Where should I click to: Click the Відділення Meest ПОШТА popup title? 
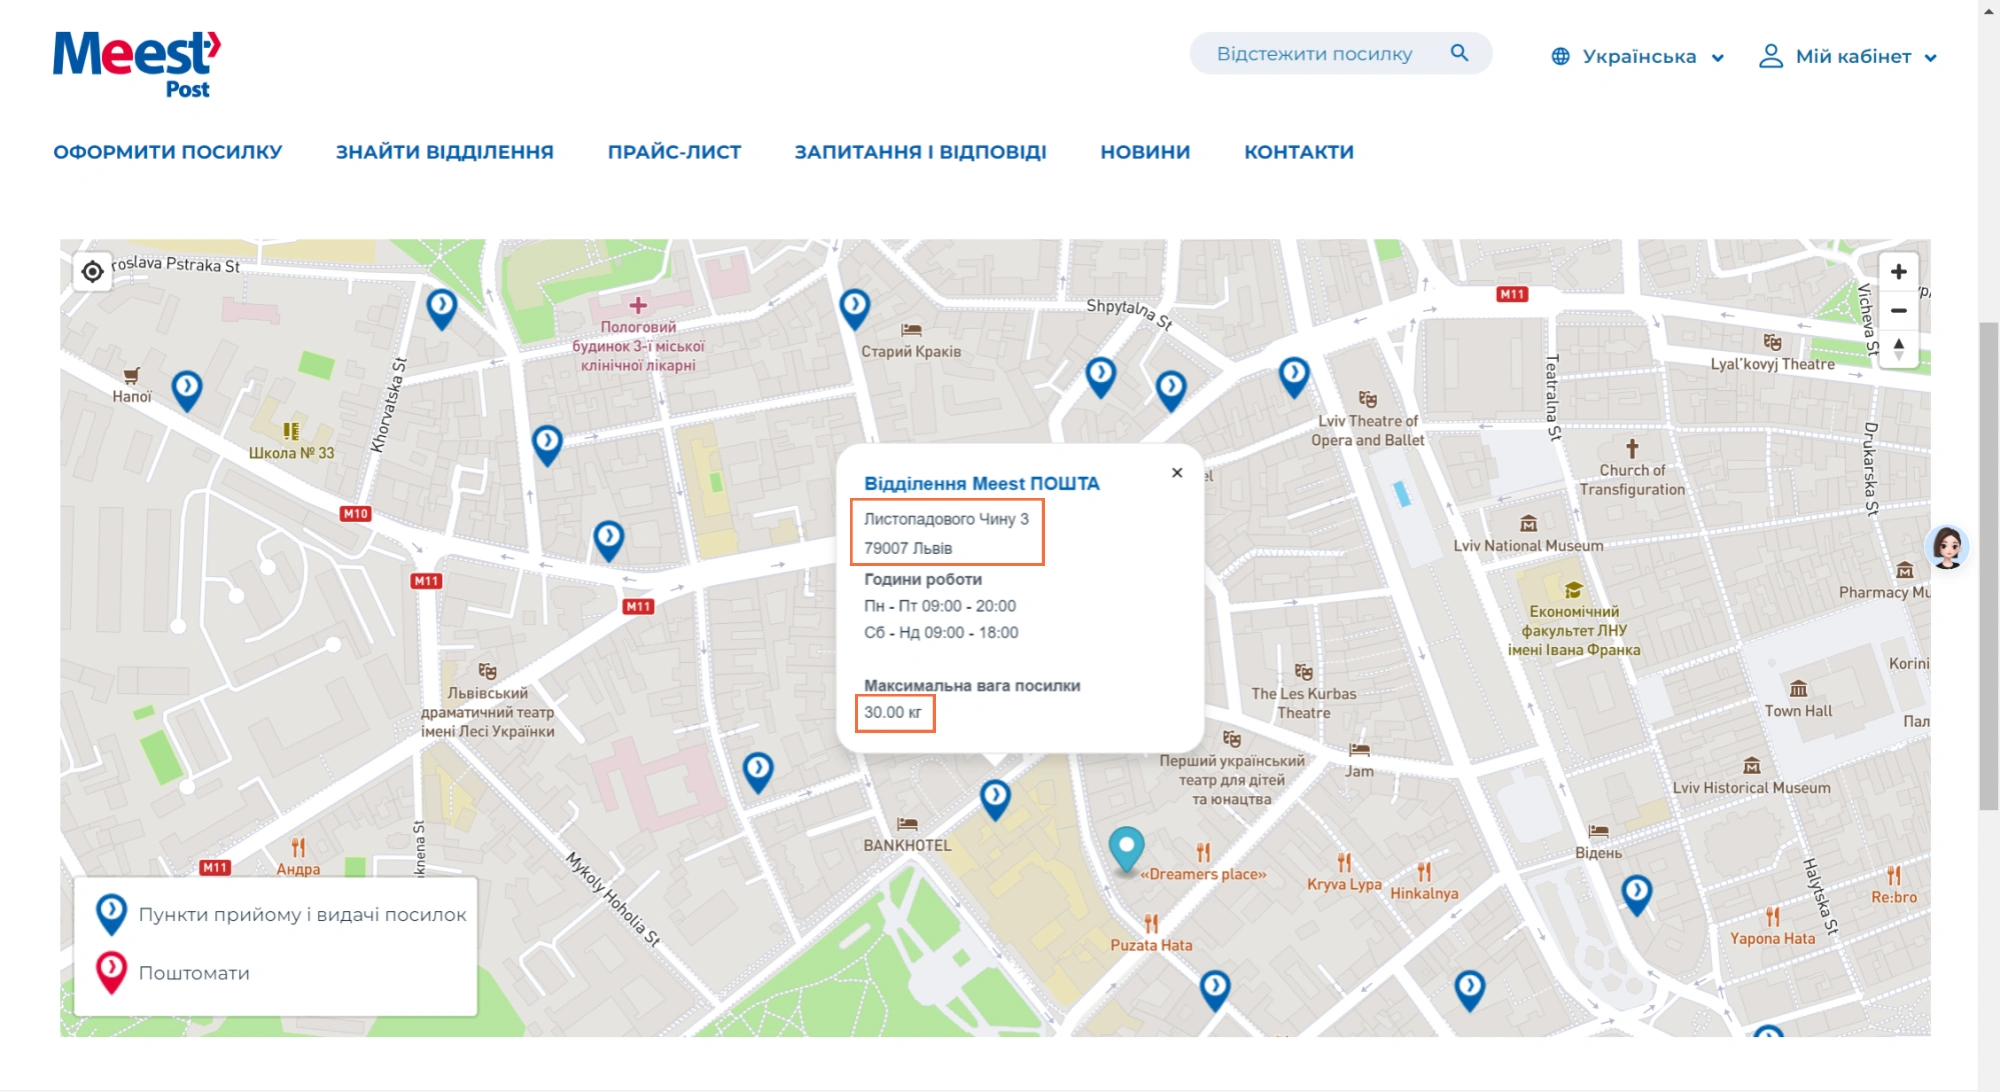click(x=981, y=484)
